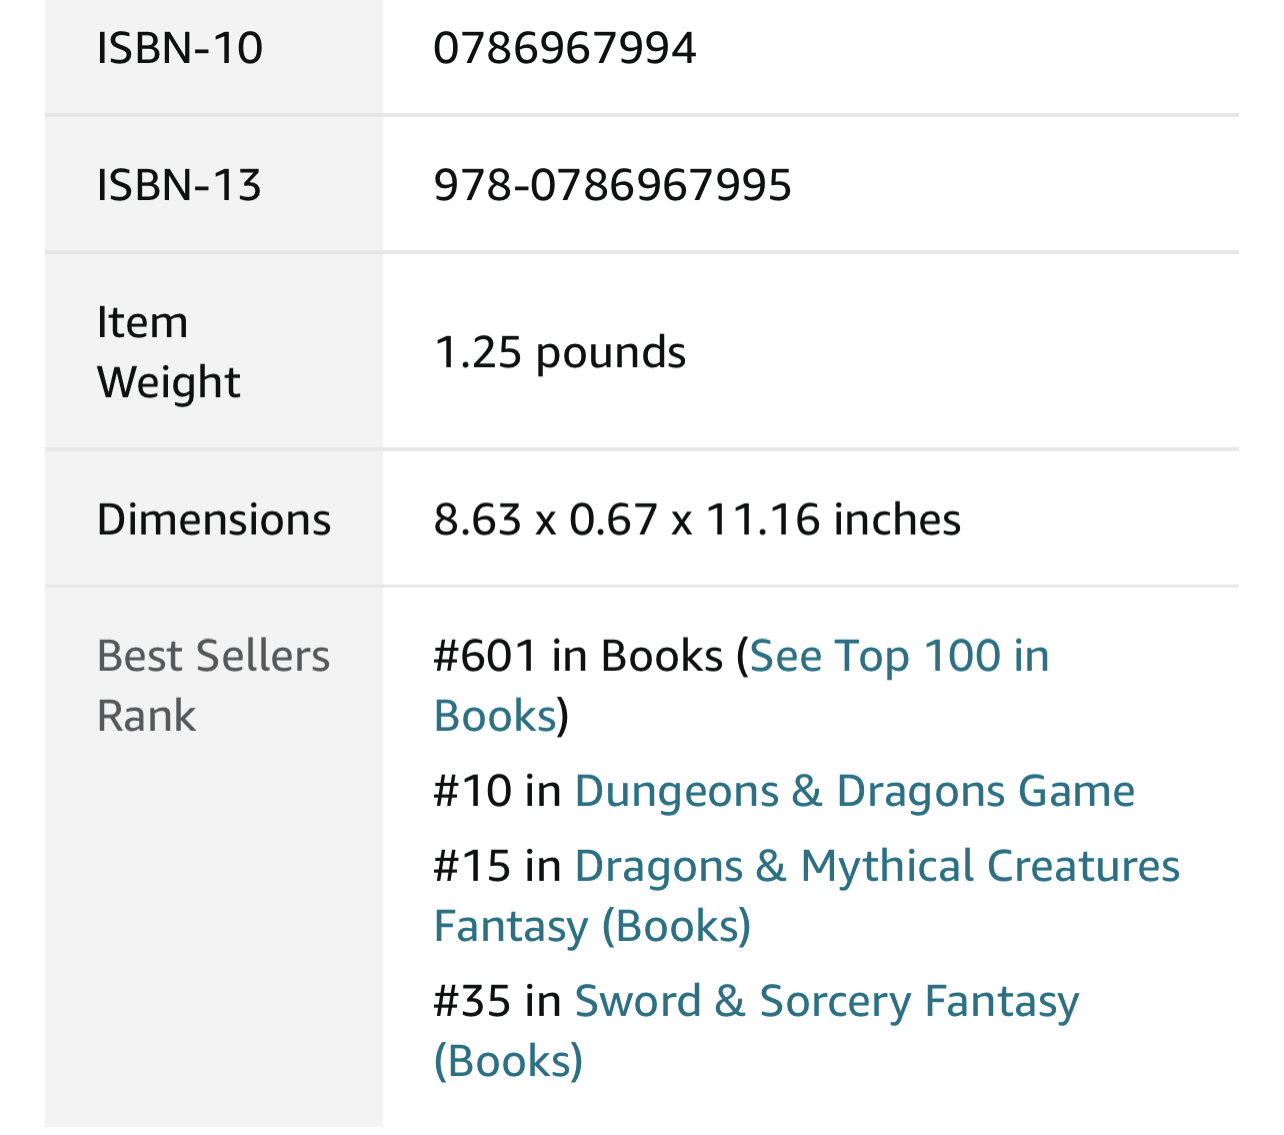Click the 1.25 pounds weight value
This screenshot has width=1284, height=1135.
[x=560, y=352]
